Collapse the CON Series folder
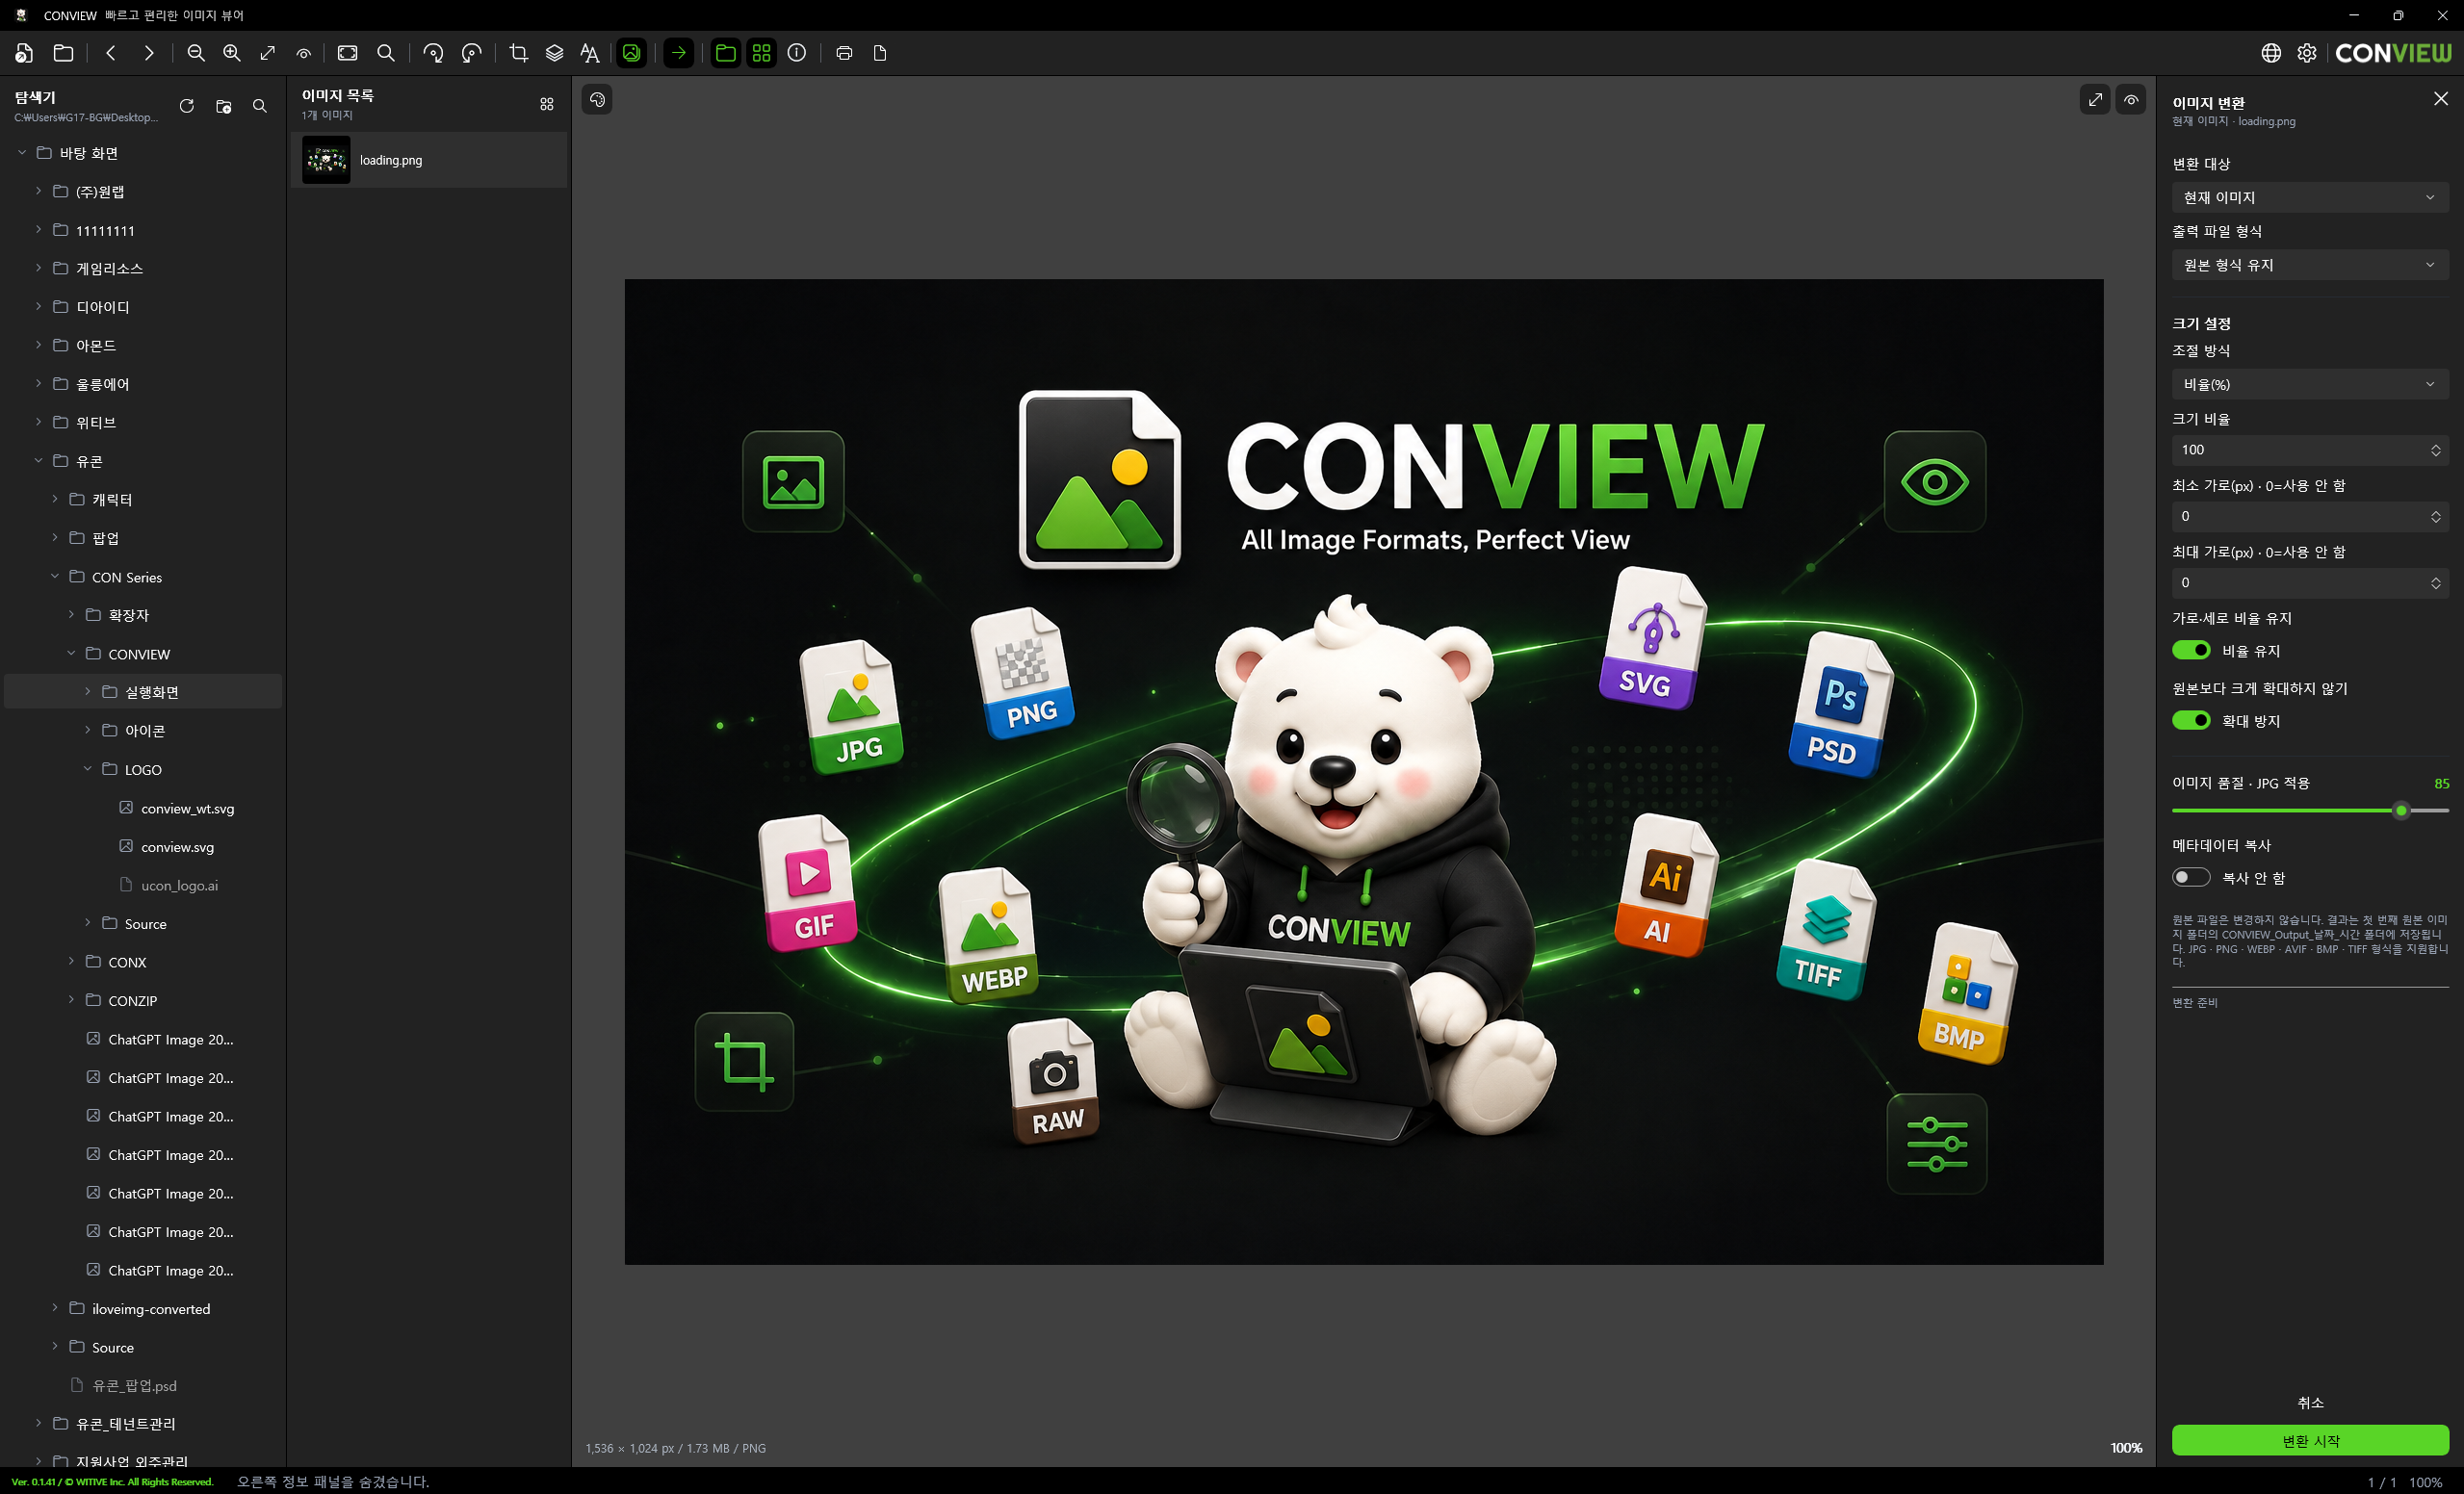 55,576
